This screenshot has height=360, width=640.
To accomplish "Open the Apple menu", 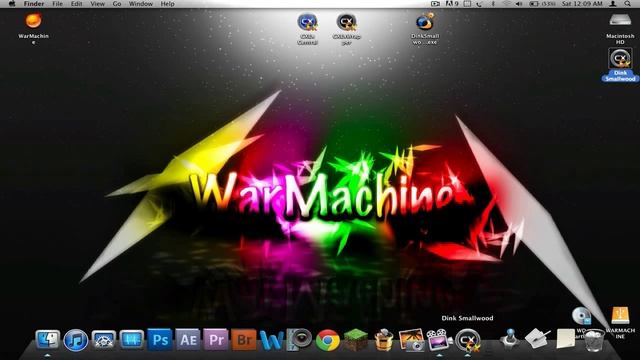I will pos(12,4).
